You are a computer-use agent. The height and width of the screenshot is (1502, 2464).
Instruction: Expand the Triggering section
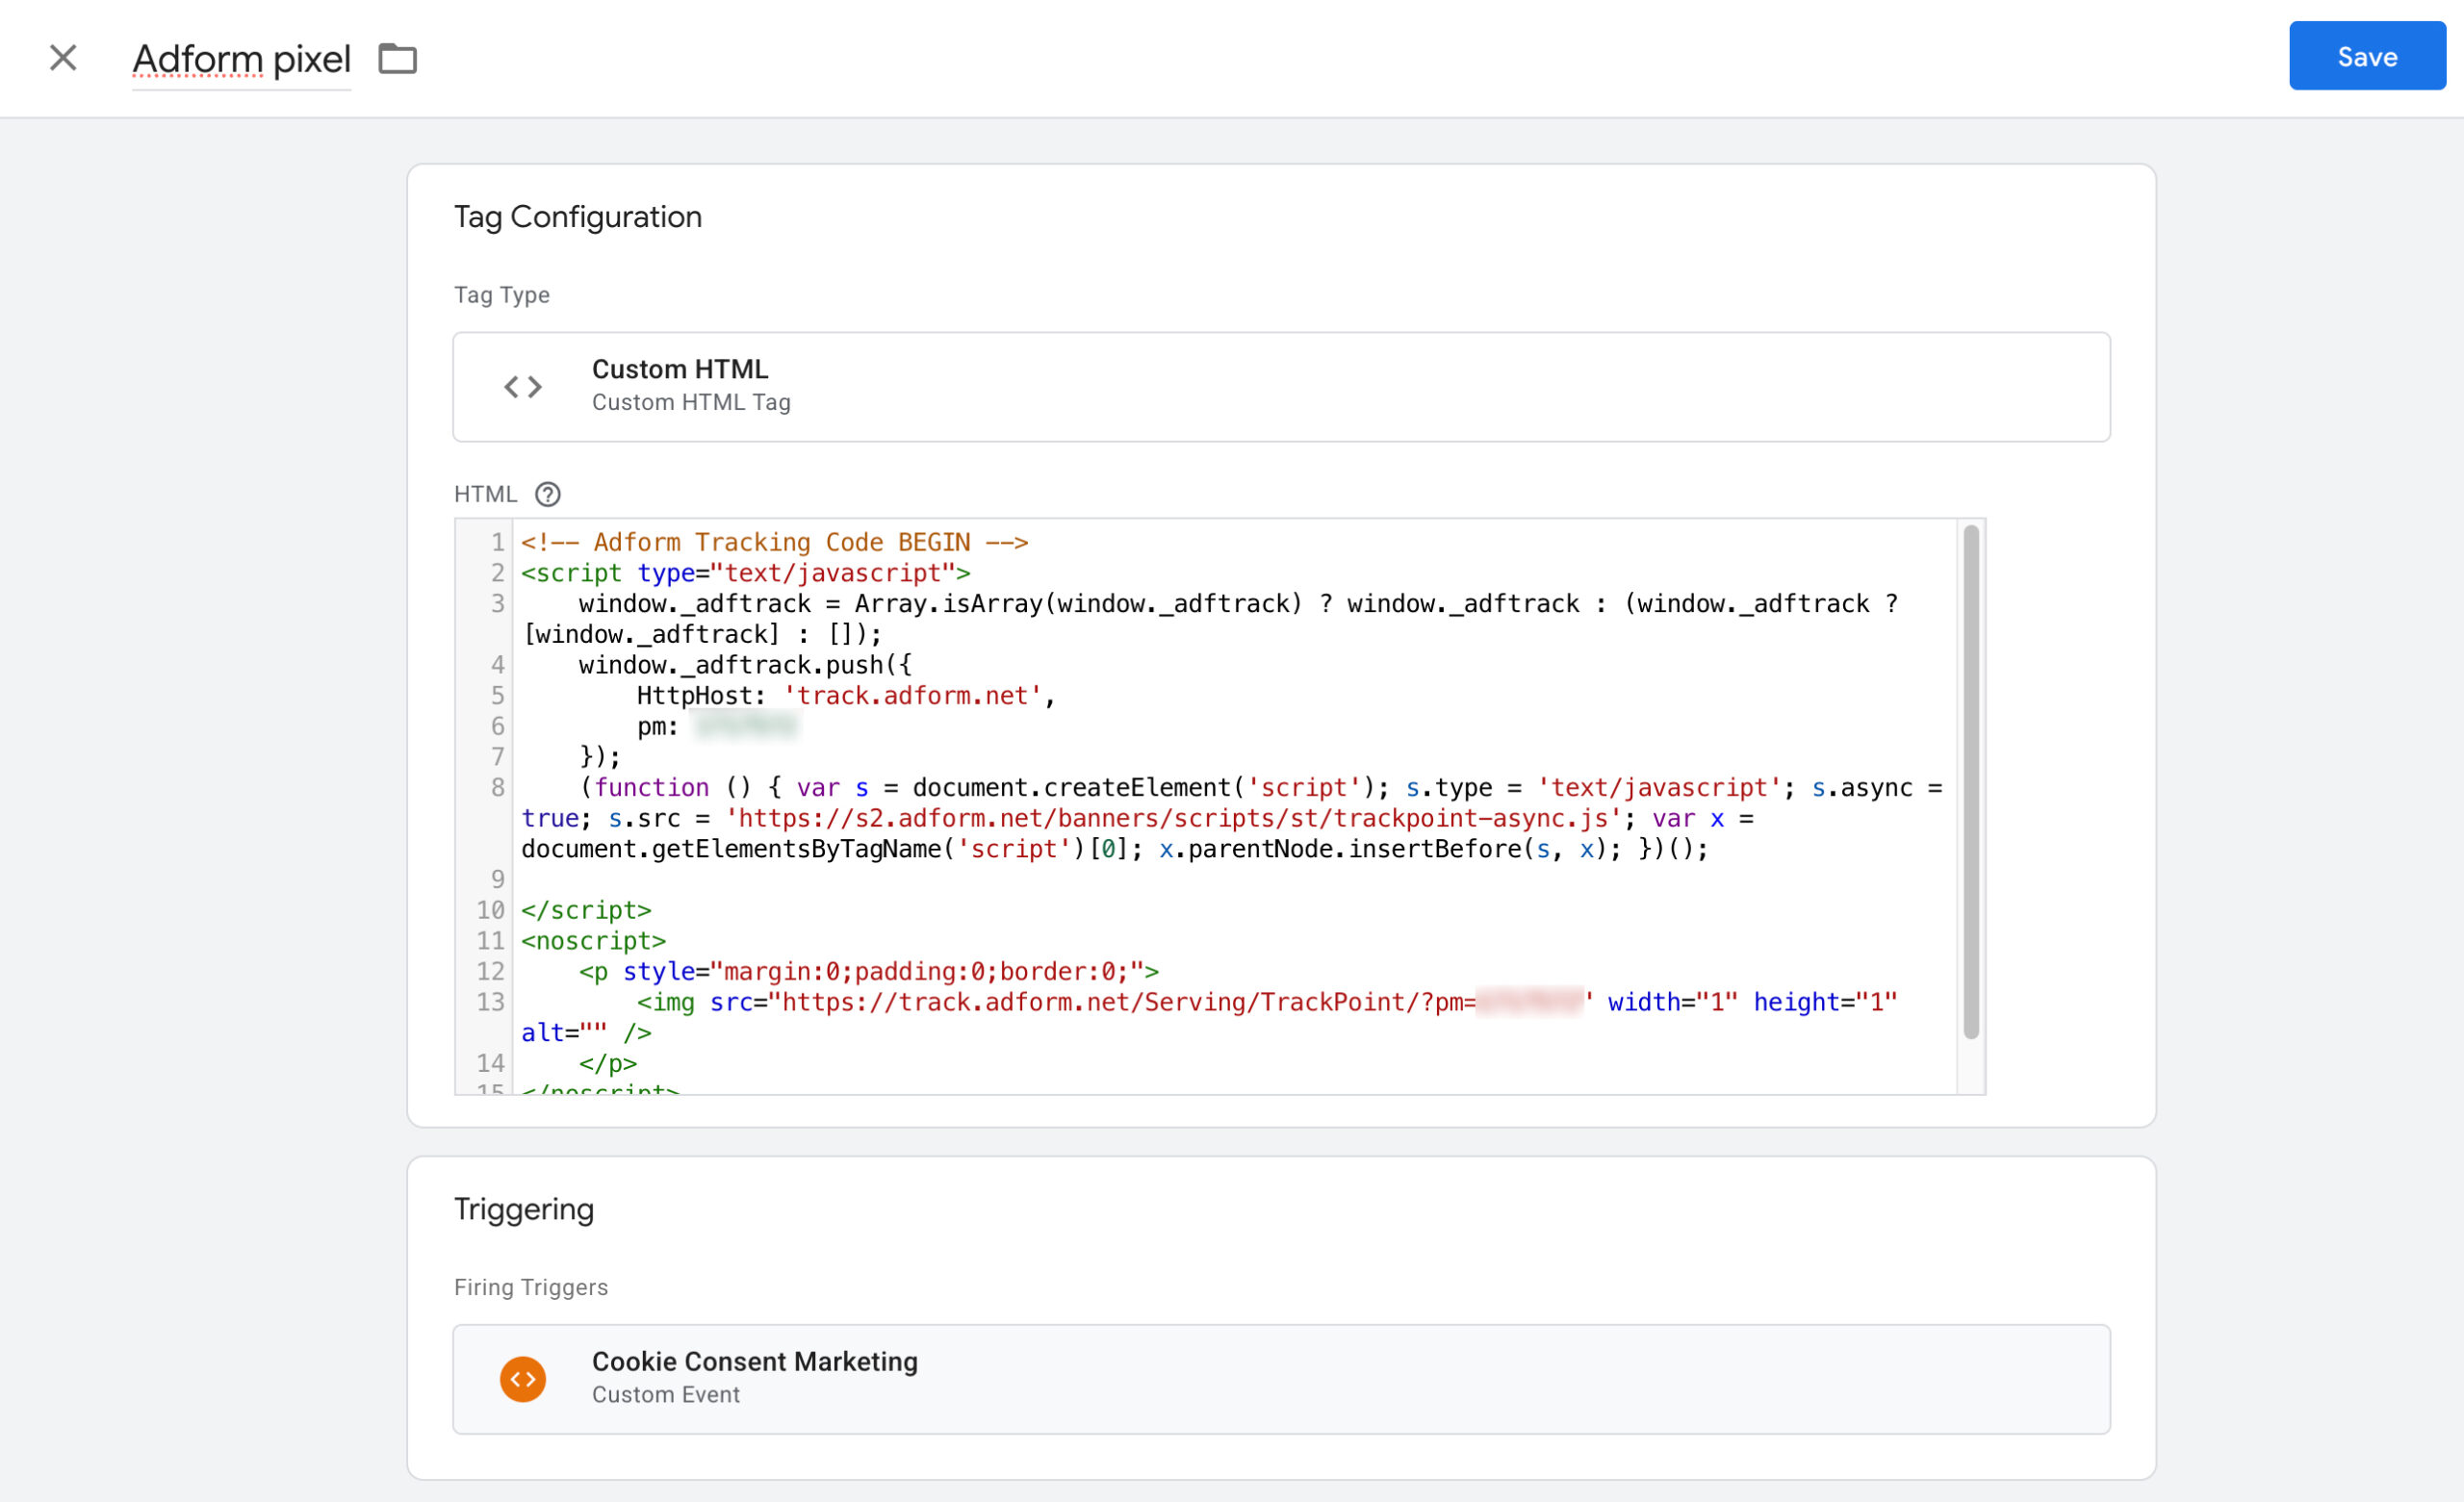click(523, 1209)
